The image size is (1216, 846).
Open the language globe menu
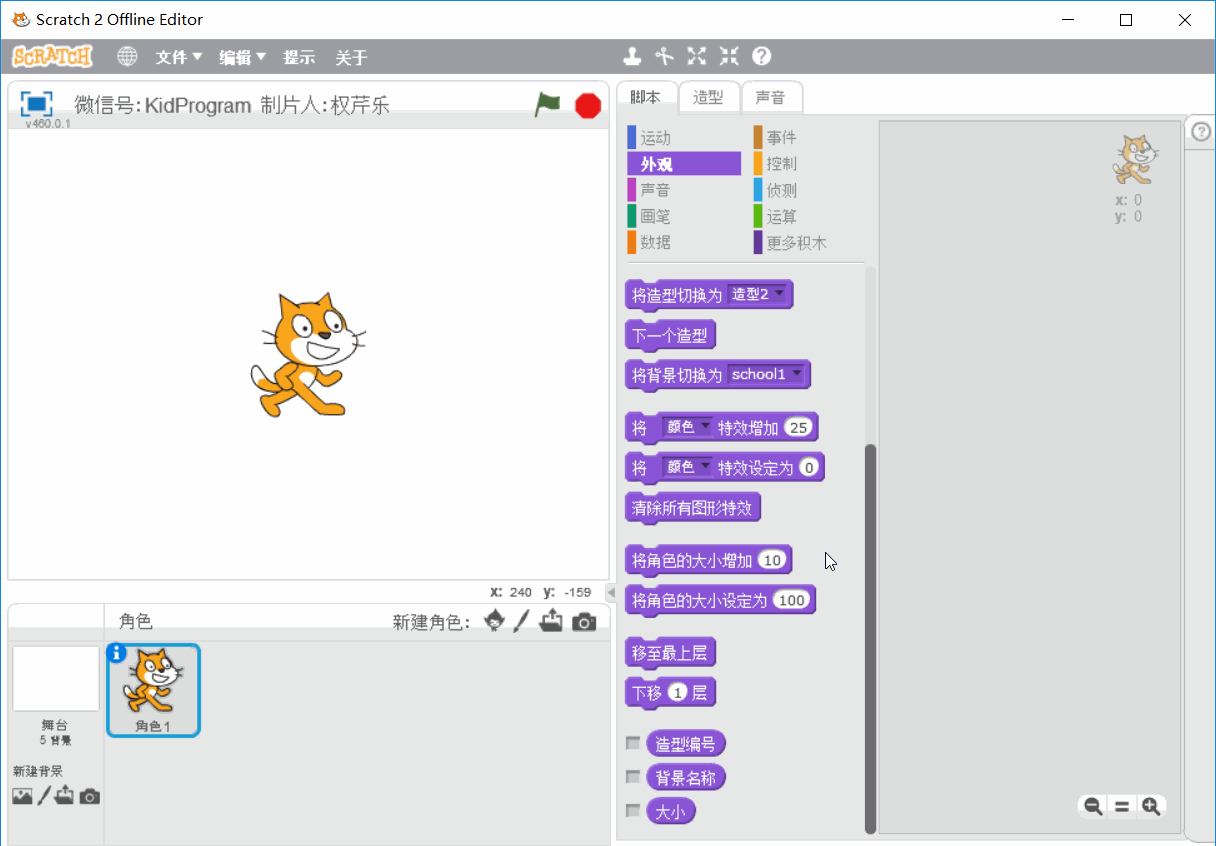tap(127, 57)
